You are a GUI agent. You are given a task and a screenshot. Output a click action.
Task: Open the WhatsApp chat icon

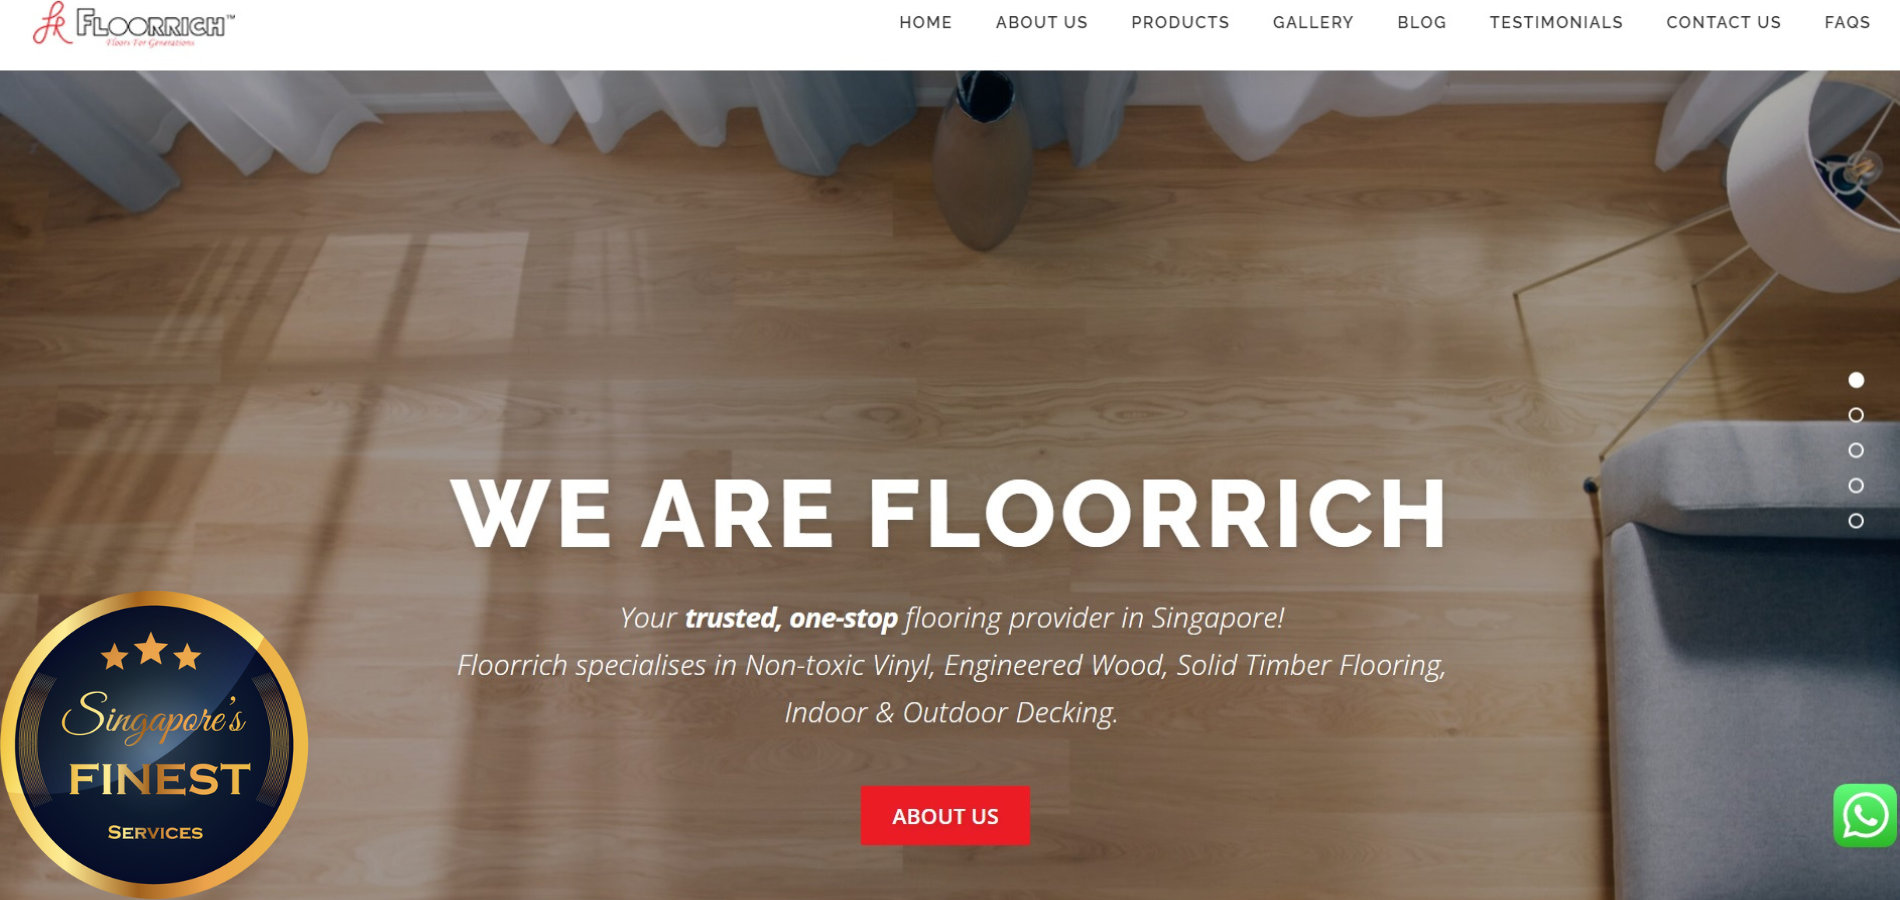(1865, 815)
